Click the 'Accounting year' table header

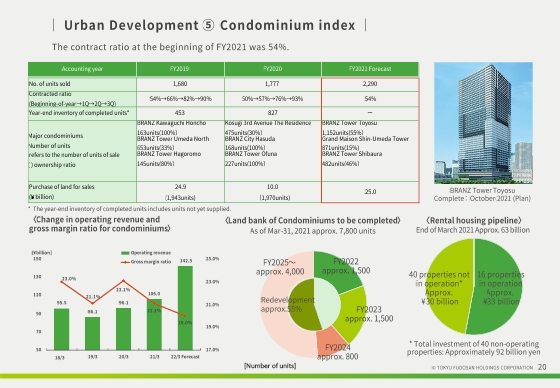(82, 69)
